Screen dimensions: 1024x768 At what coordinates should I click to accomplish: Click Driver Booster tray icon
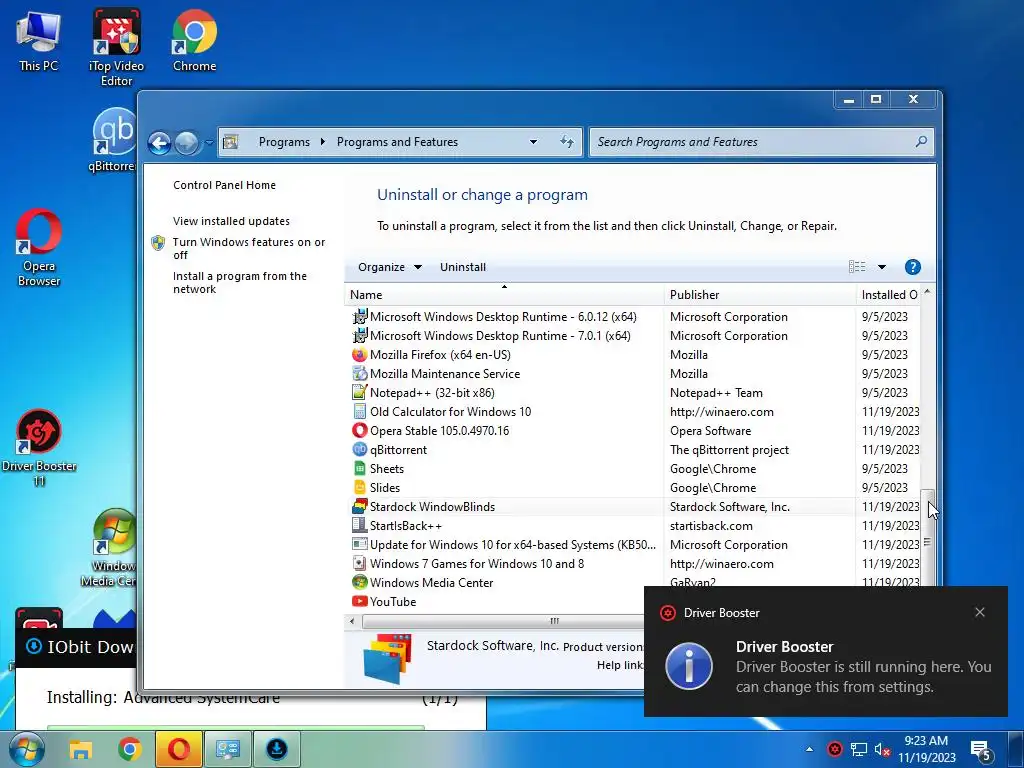(834, 749)
